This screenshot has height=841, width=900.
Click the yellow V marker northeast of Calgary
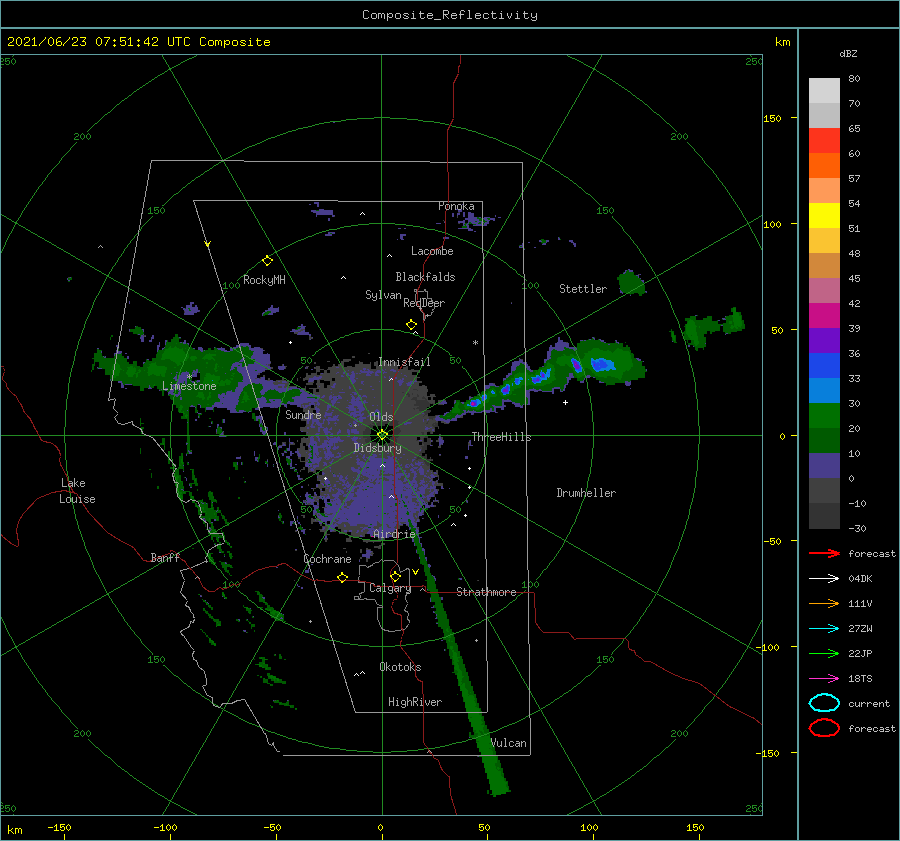click(415, 572)
